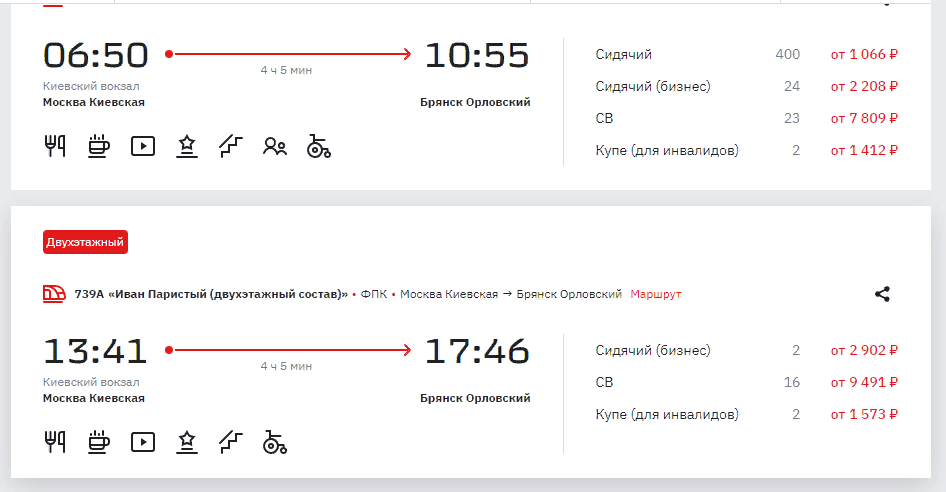
Task: Click the train name «Иван Паристый» title
Action: (211, 294)
